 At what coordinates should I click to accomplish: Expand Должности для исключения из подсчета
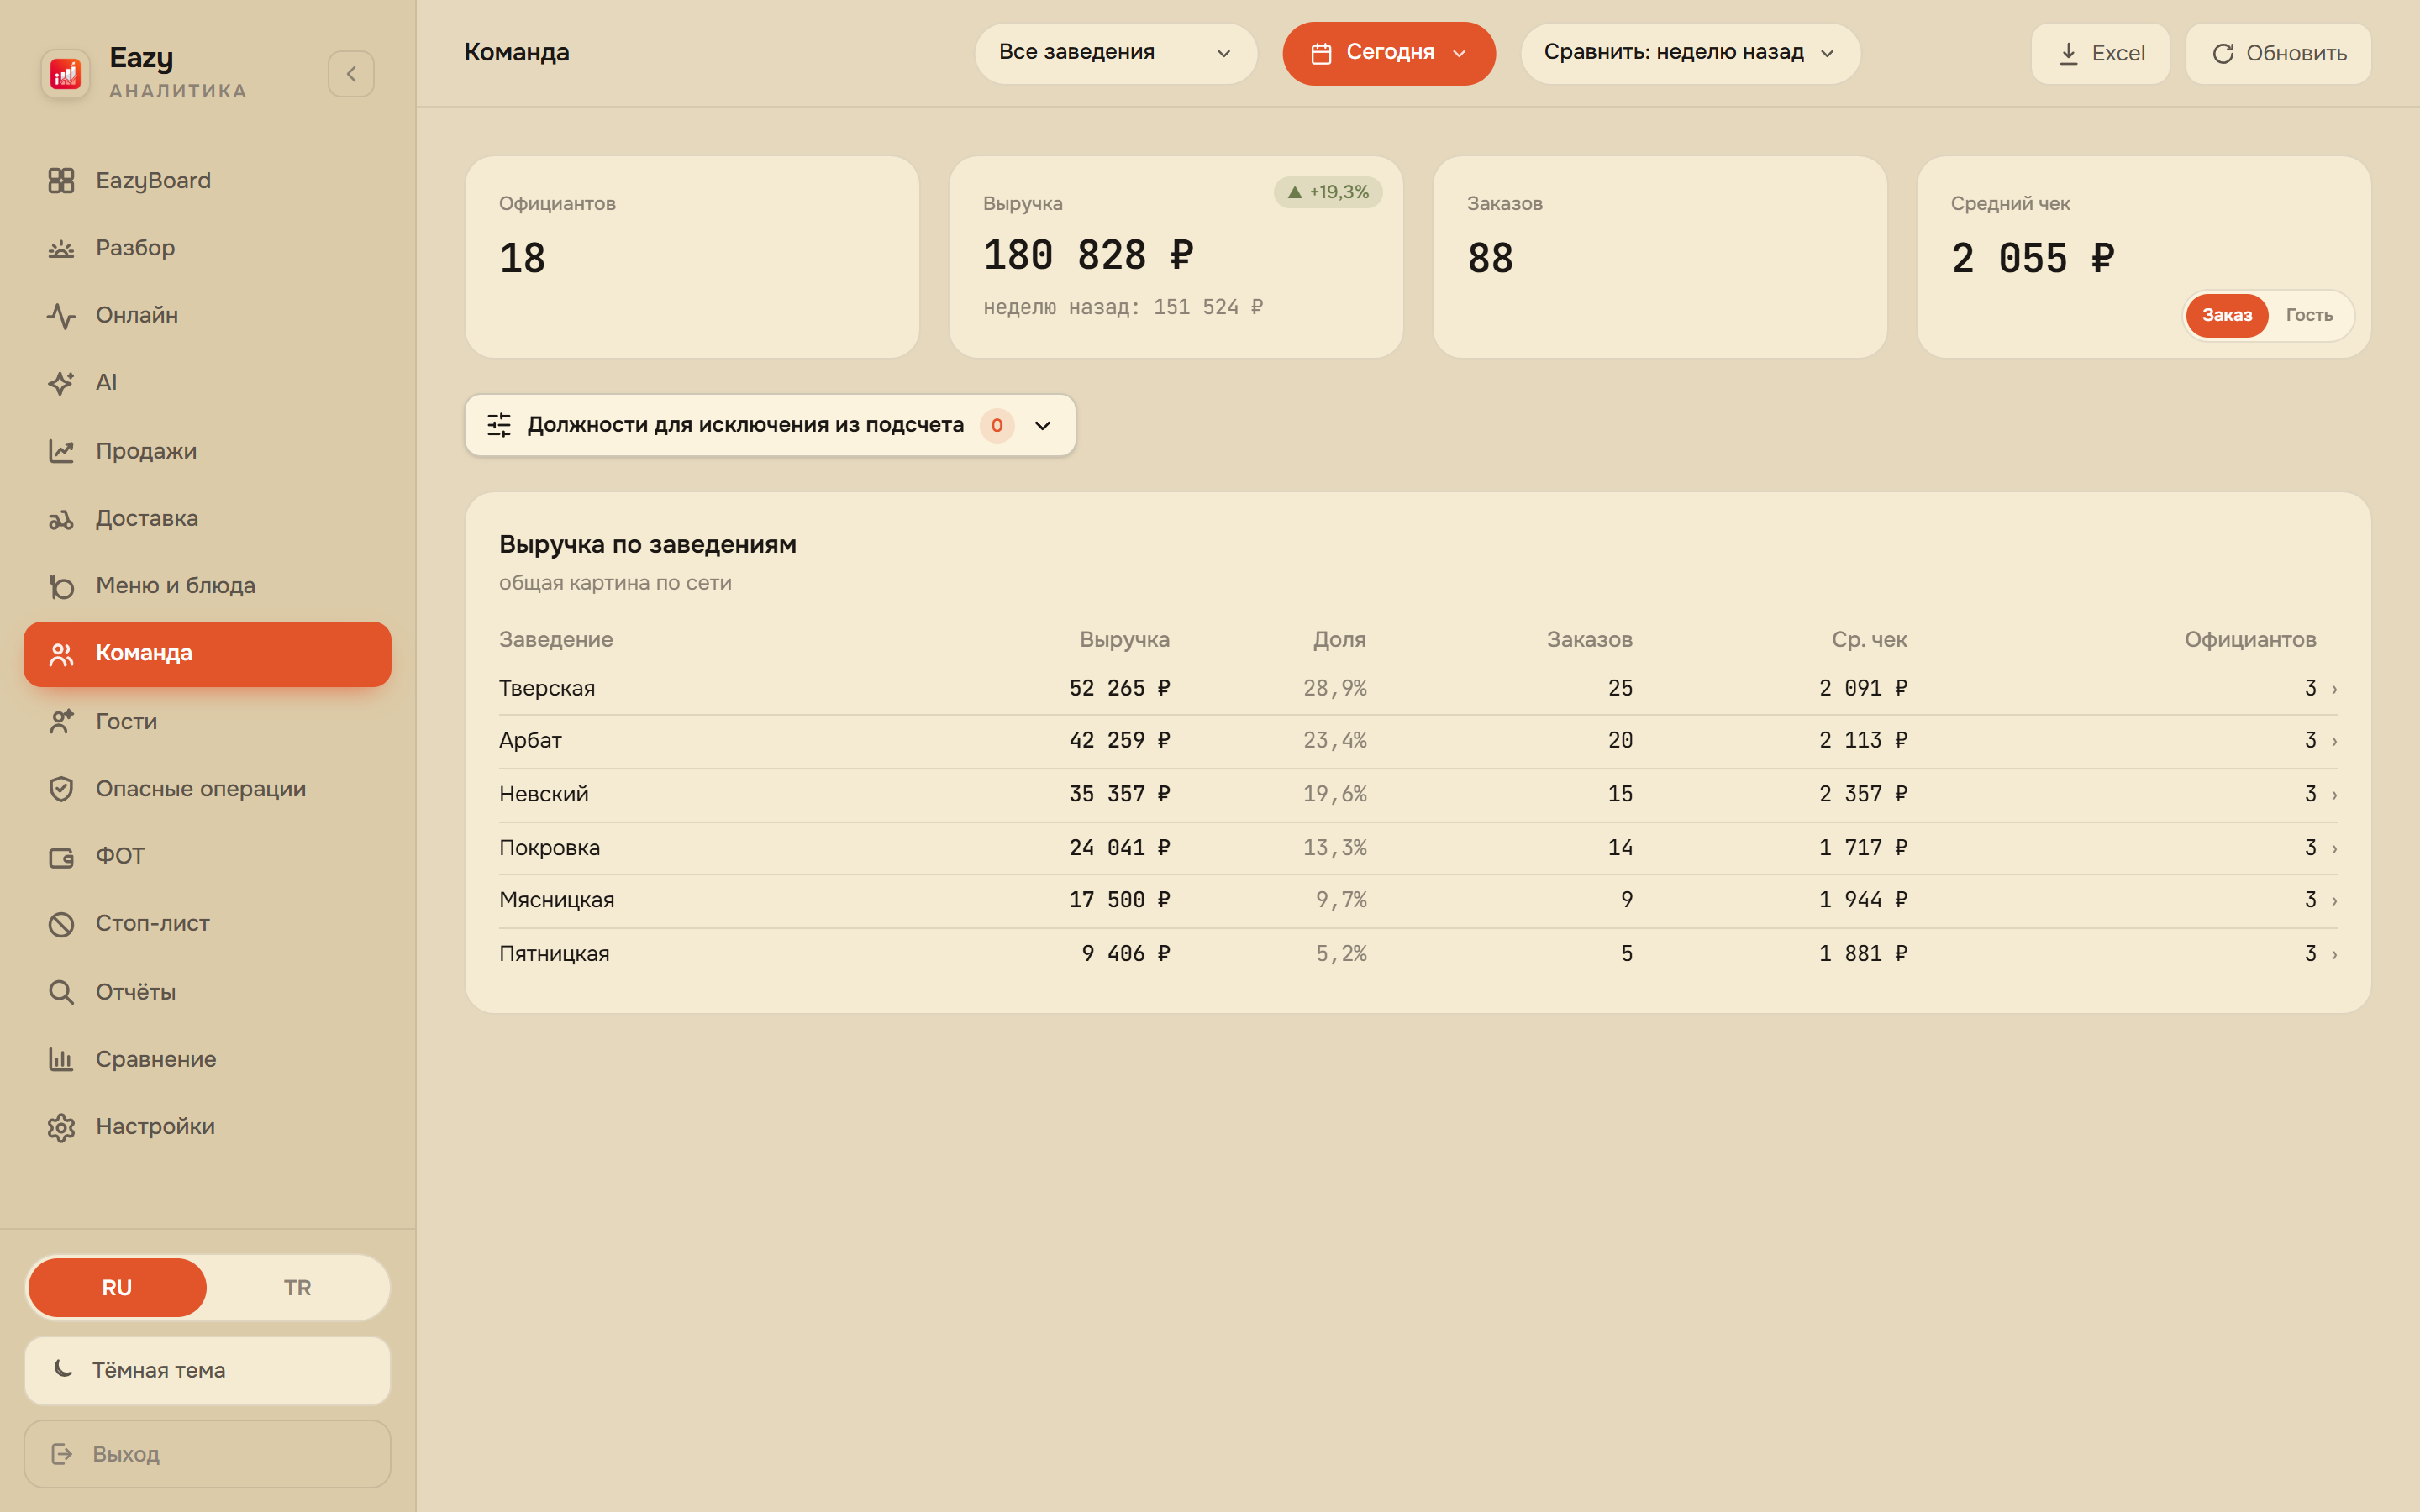point(770,425)
